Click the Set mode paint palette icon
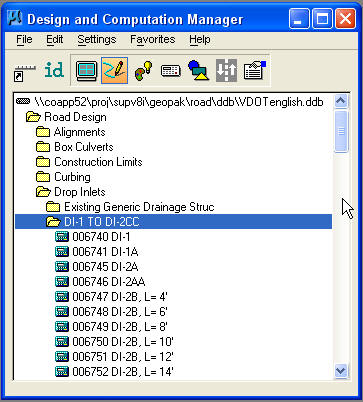Image resolution: width=363 pixels, height=402 pixels. tap(143, 71)
